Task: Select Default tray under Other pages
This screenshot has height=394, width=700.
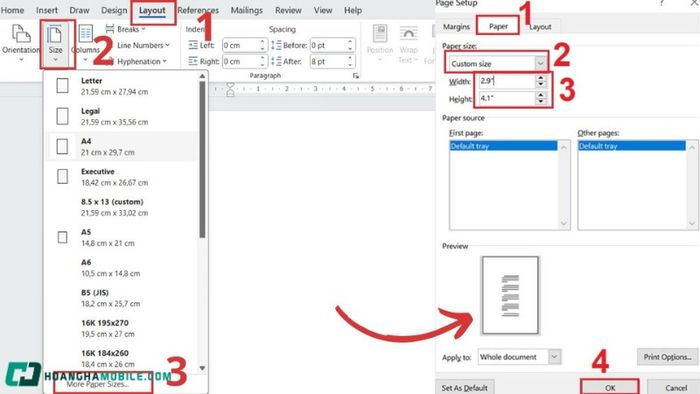Action: 632,146
